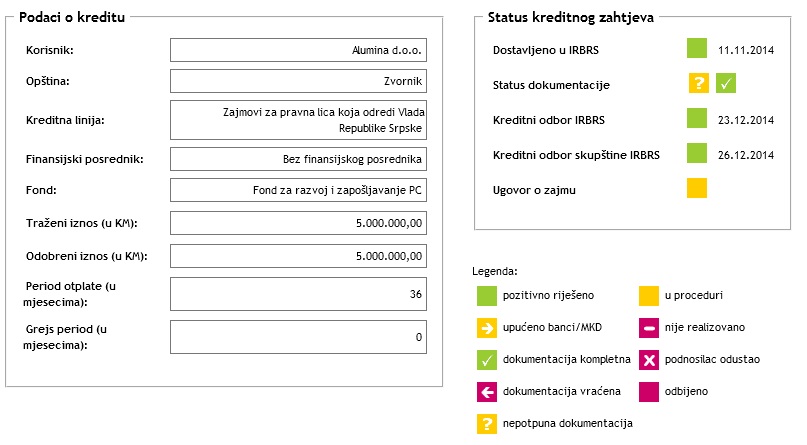This screenshot has height=445, width=807.
Task: Click into the Kreditna linija text field
Action: pos(298,120)
